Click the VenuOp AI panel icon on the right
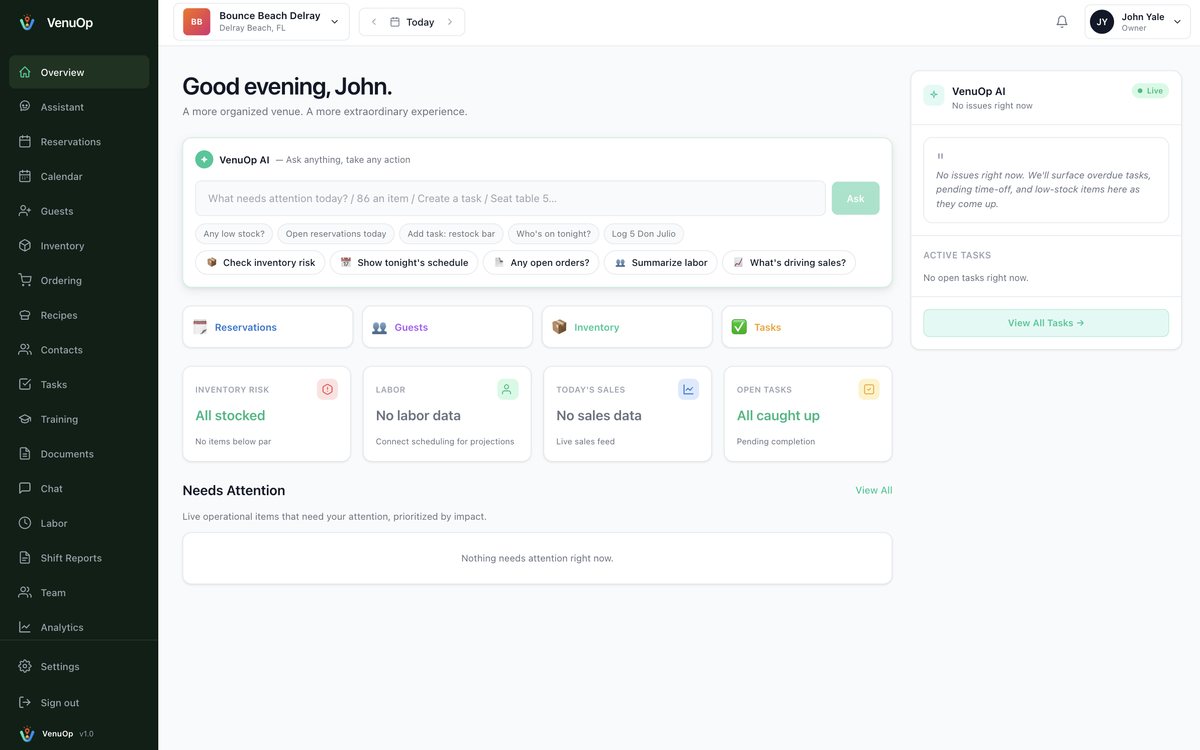Viewport: 1200px width, 750px height. [x=934, y=95]
